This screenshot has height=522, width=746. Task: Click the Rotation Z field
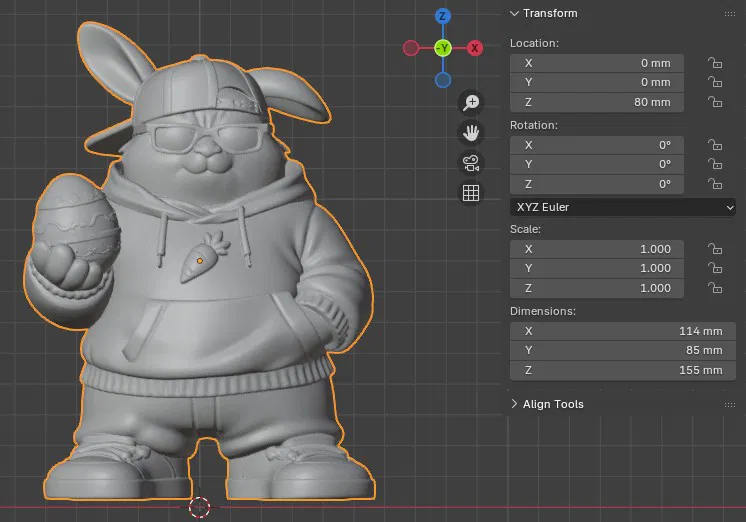click(597, 184)
